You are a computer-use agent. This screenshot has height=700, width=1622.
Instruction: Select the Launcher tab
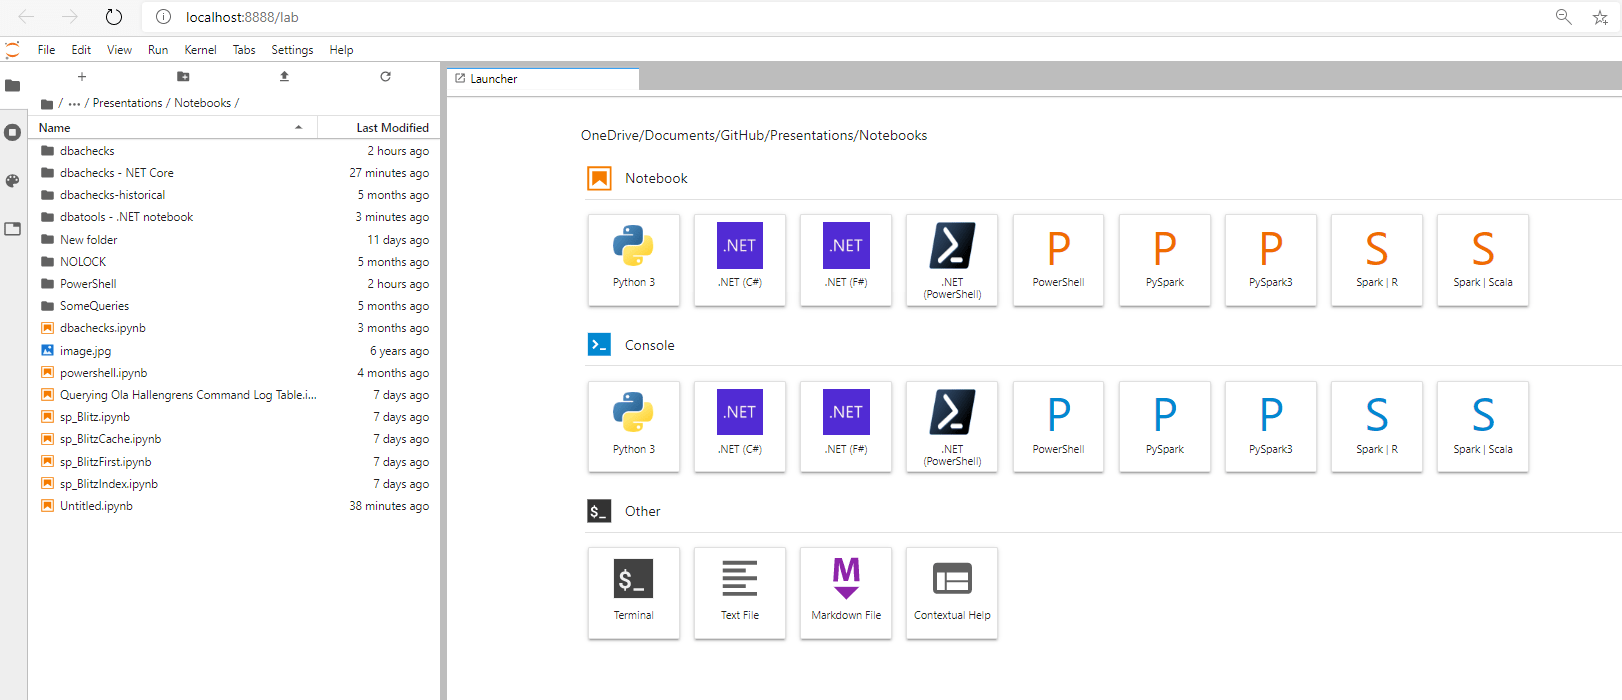click(x=494, y=79)
